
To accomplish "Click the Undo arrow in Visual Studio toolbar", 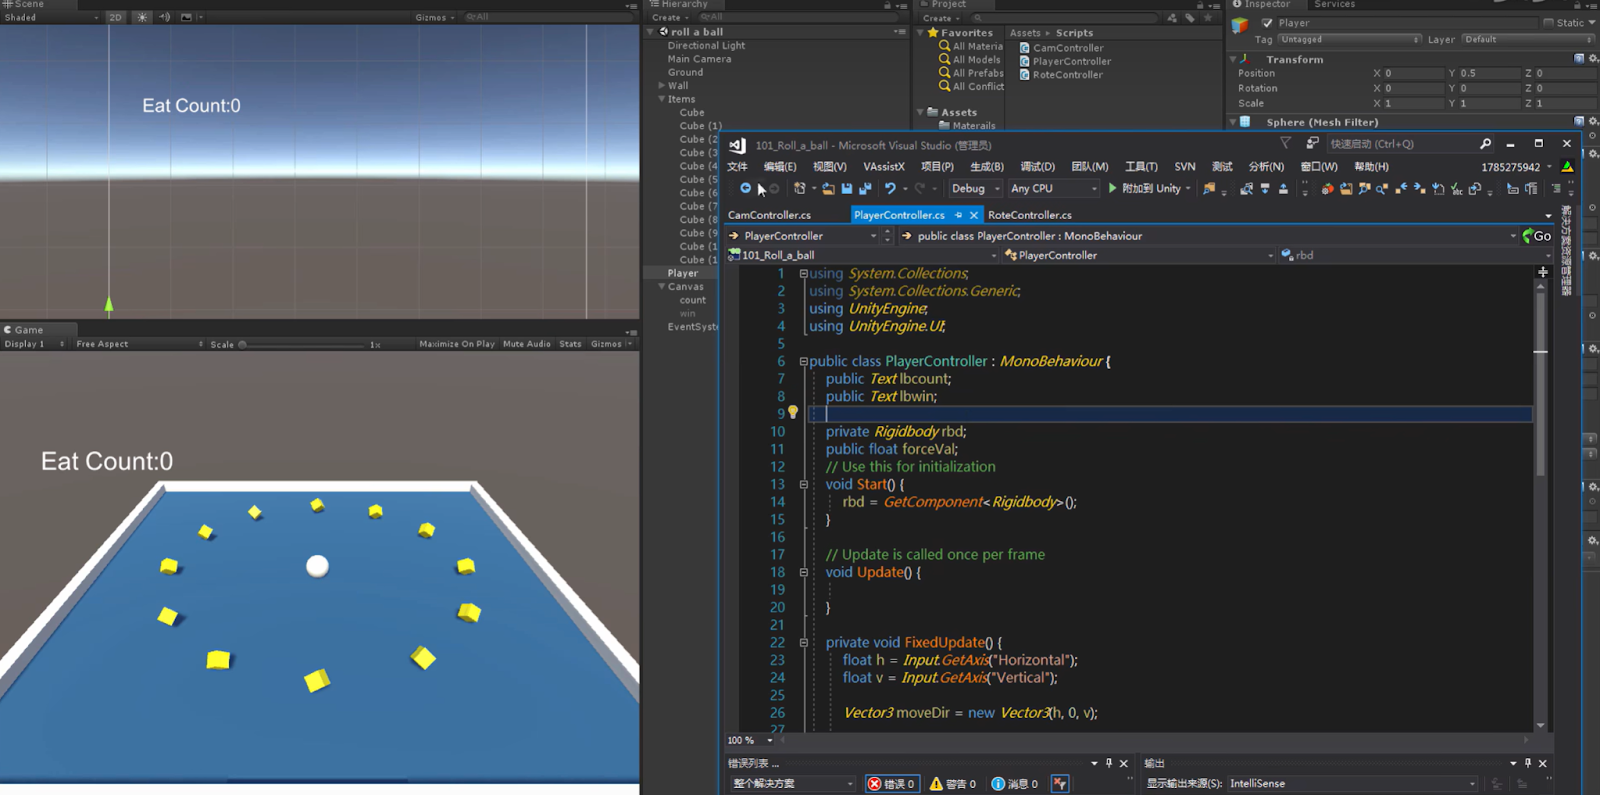I will (889, 189).
